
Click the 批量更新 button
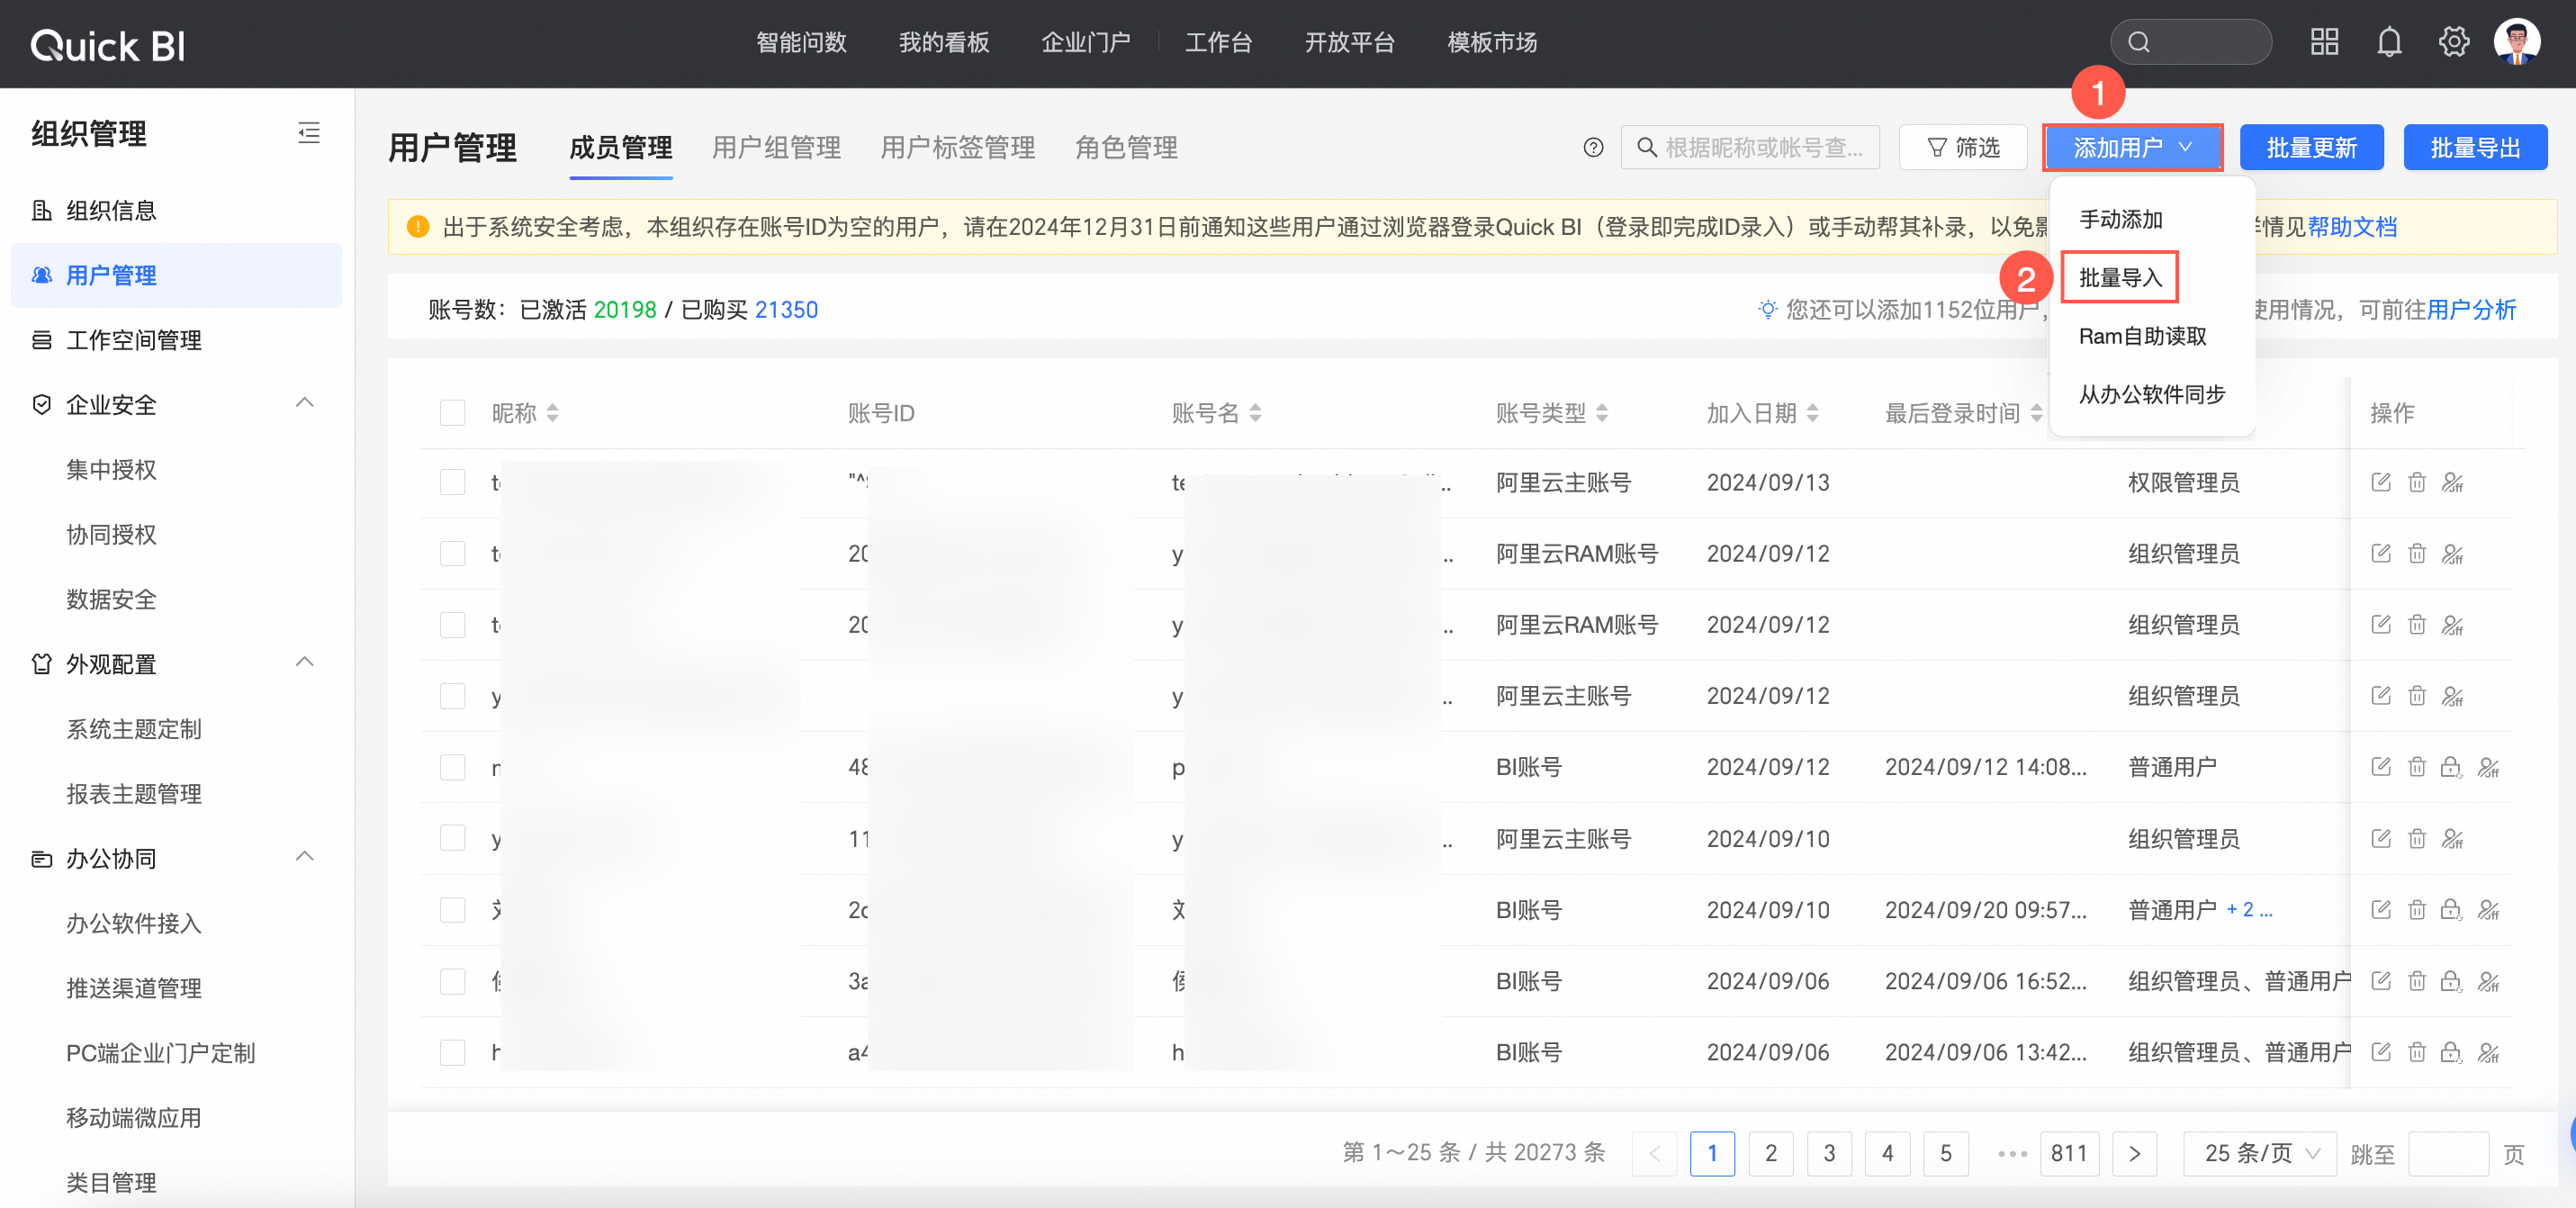click(2311, 148)
